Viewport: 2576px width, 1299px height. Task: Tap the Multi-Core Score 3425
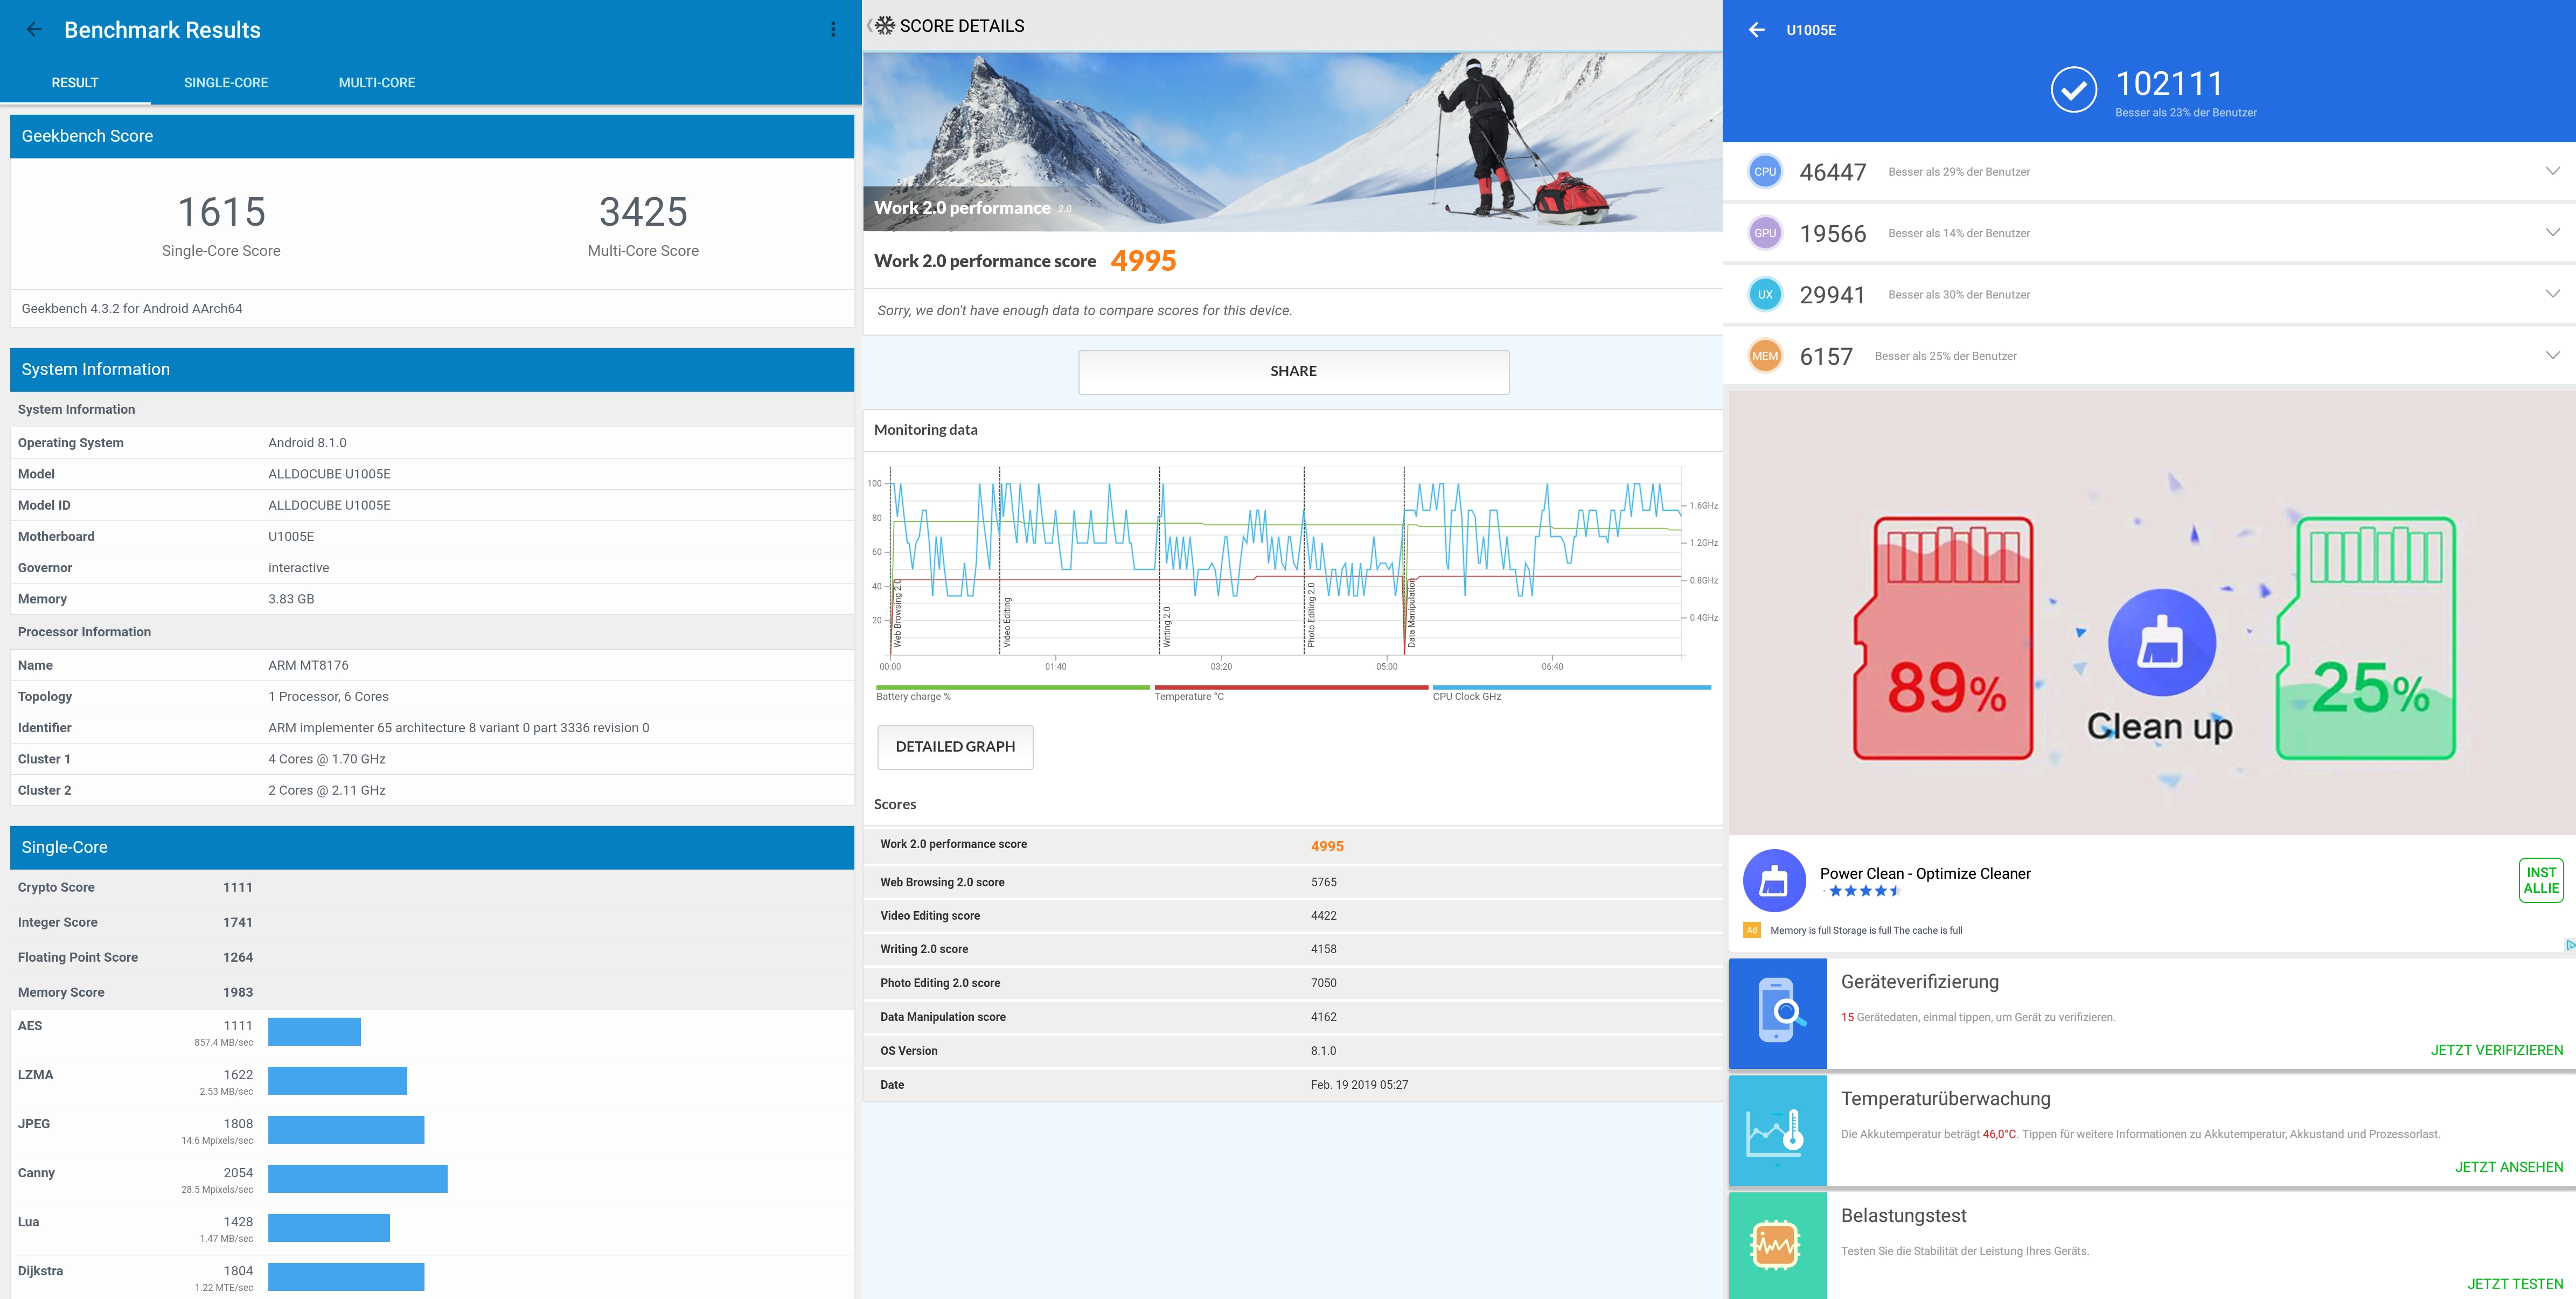coord(643,212)
